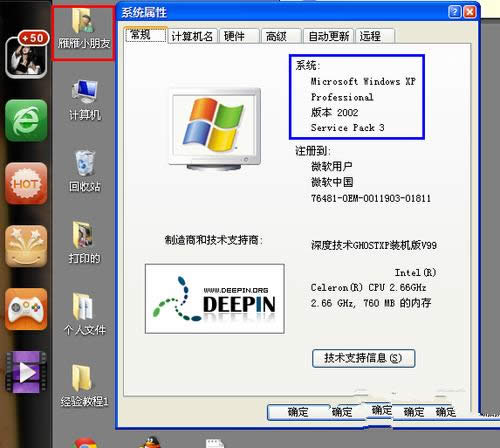
Task: Open the 经验教程1 folder icon
Action: point(84,386)
